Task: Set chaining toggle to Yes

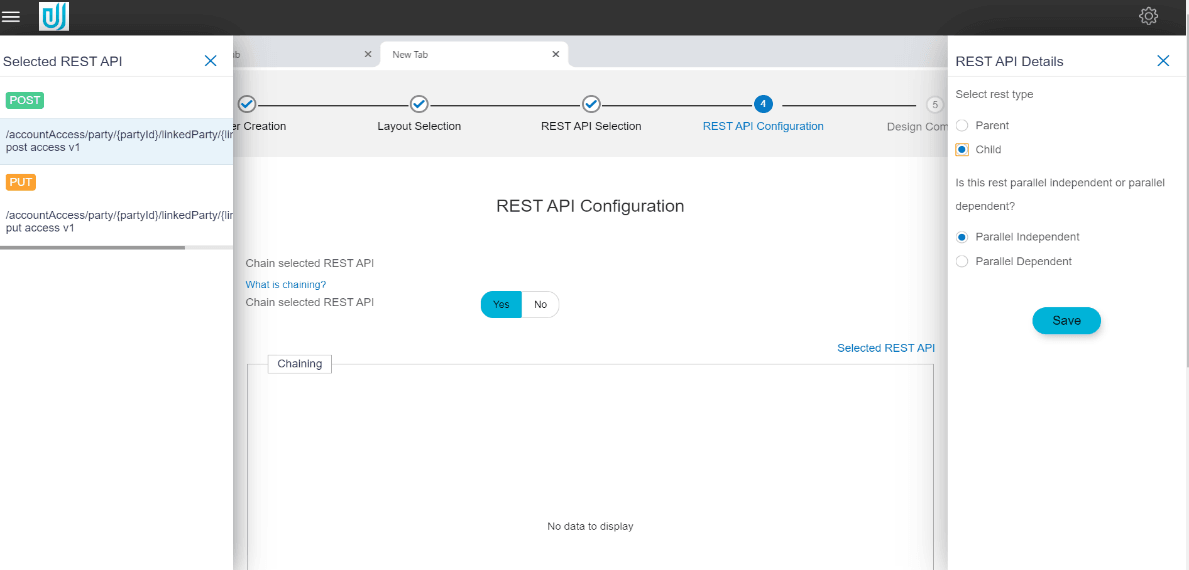Action: click(501, 305)
